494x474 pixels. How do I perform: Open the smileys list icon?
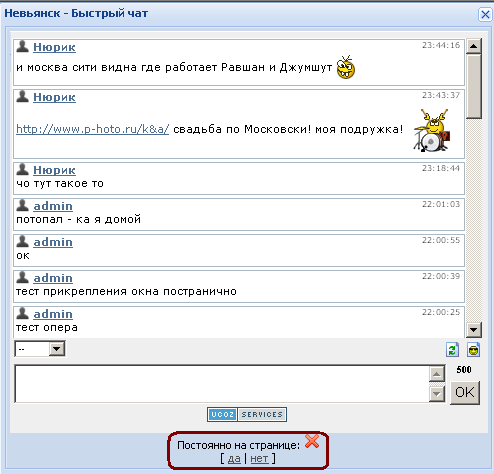[x=473, y=350]
